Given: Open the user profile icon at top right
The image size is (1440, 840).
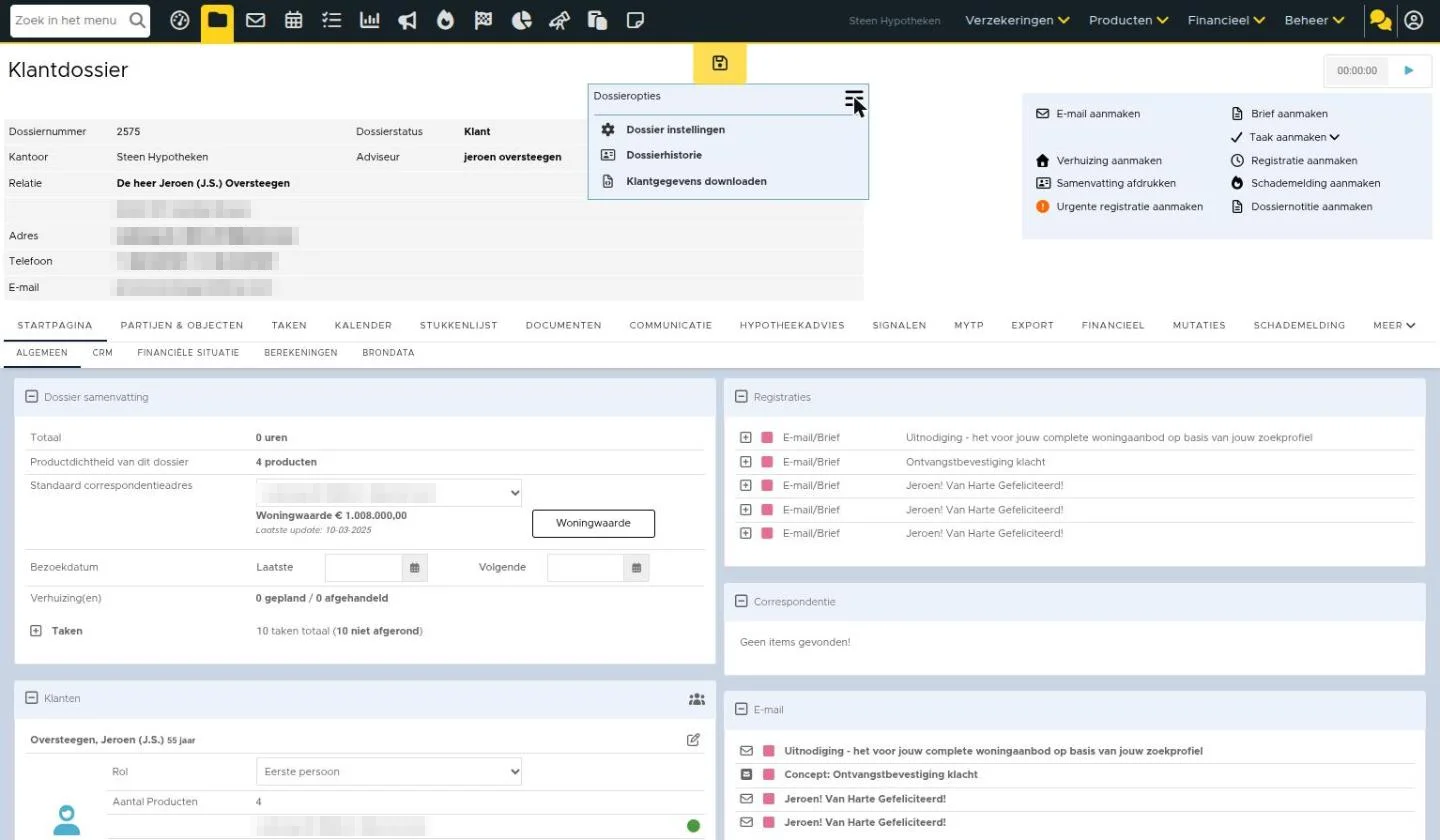Looking at the screenshot, I should [x=1413, y=20].
